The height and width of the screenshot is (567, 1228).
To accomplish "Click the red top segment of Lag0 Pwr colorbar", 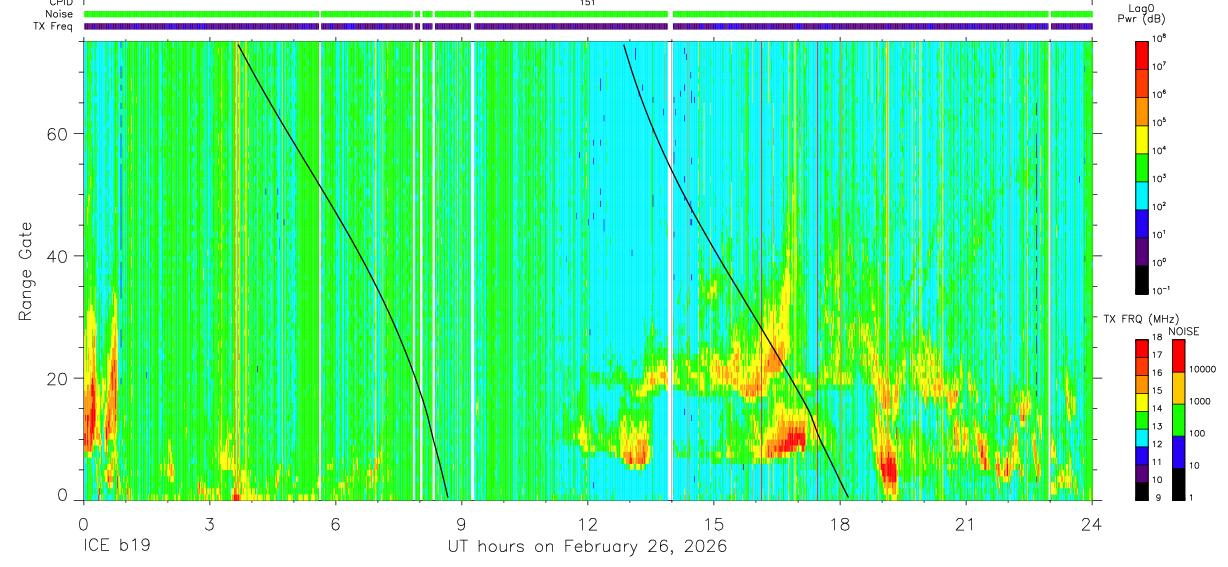I will click(x=1142, y=53).
